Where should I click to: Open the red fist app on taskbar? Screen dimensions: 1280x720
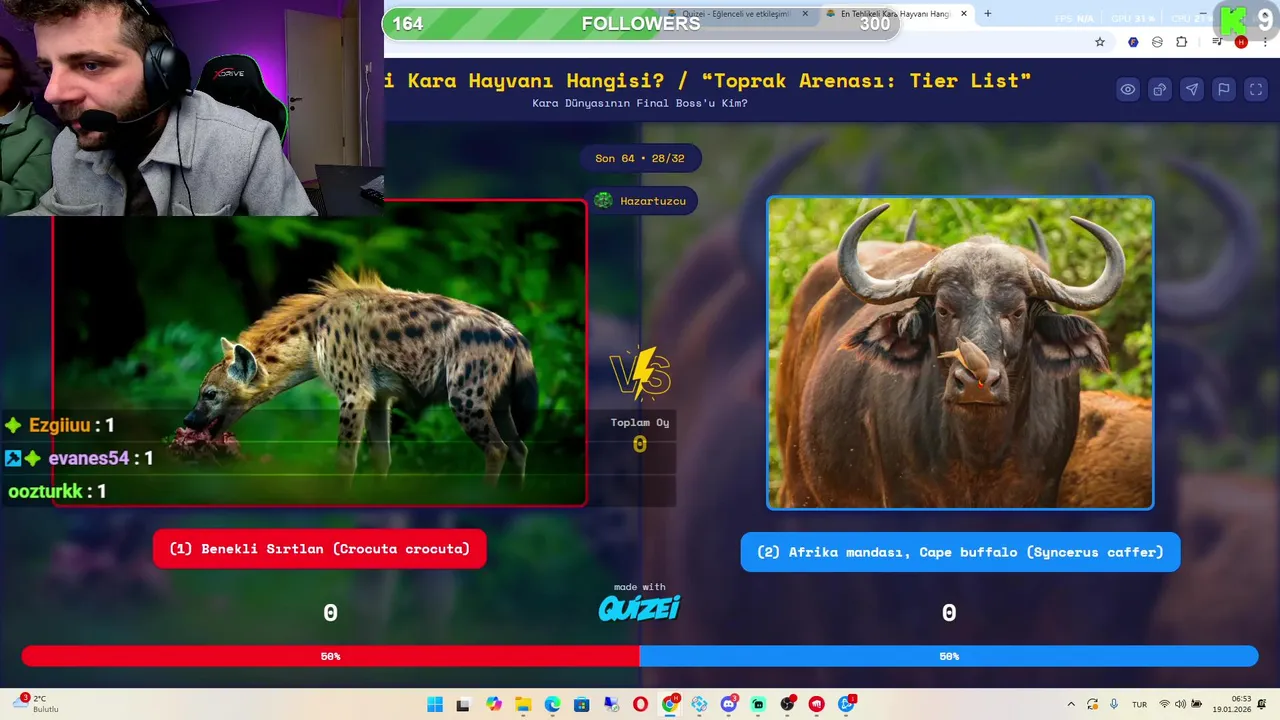tap(817, 705)
